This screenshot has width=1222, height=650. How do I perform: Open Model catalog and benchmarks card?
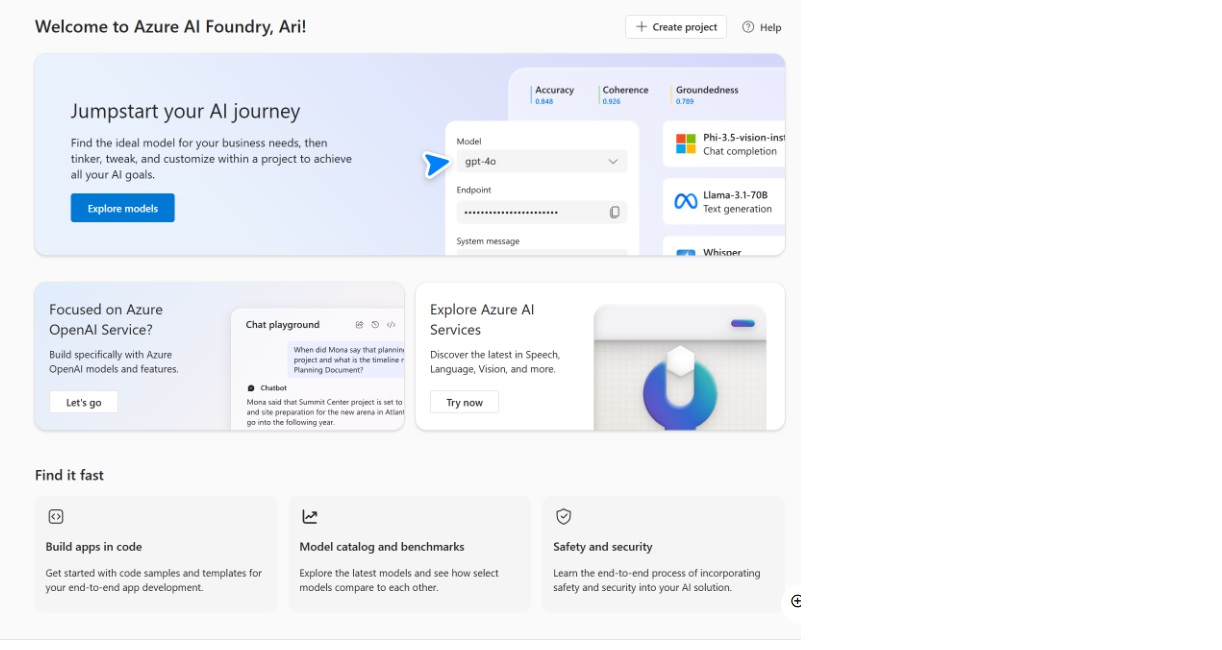click(410, 554)
